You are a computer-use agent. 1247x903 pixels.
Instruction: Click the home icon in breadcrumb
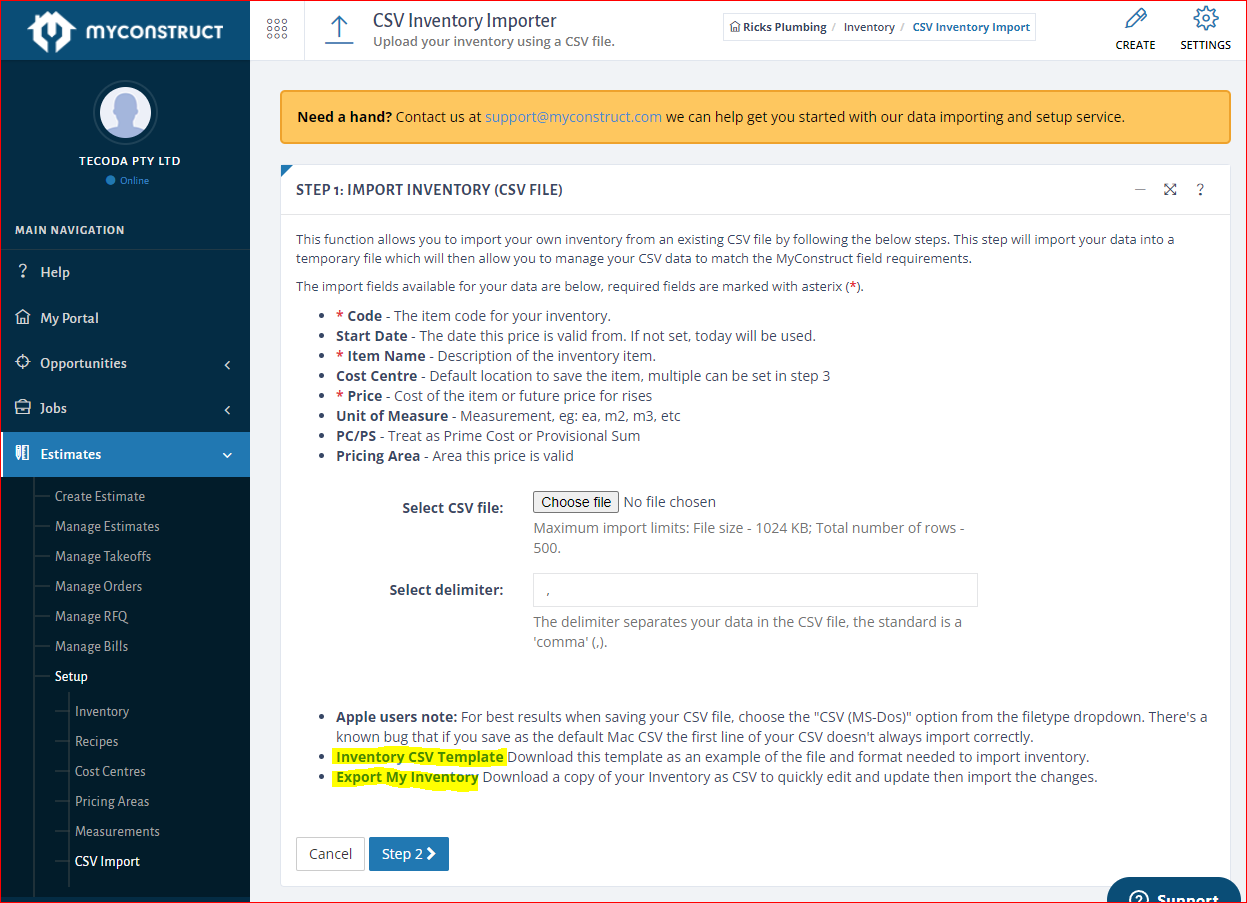tap(735, 27)
